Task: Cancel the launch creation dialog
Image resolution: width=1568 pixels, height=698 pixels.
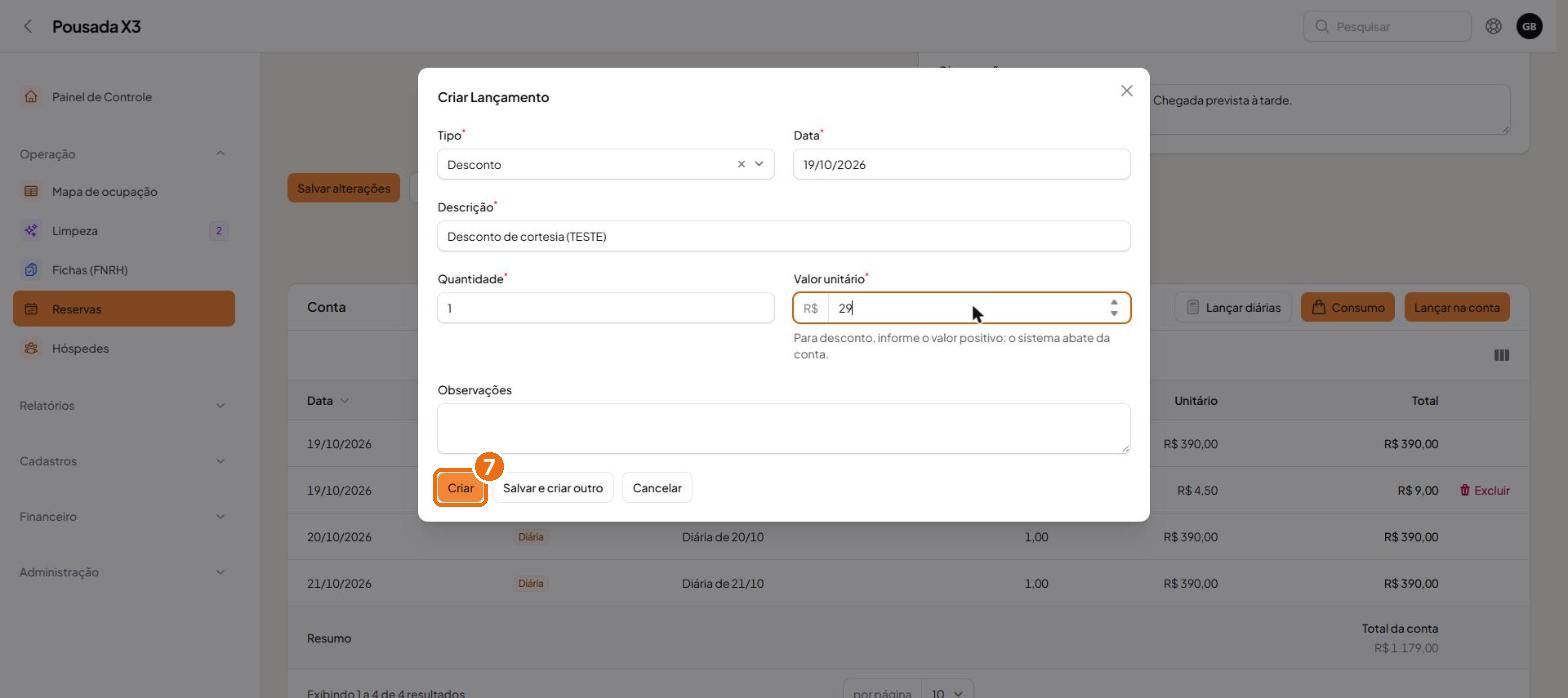Action: coord(657,488)
